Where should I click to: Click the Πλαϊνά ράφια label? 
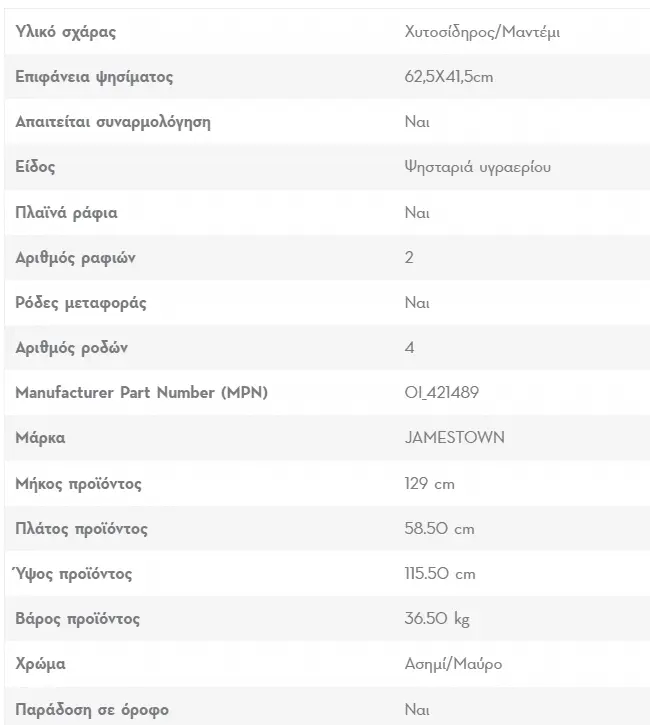pyautogui.click(x=67, y=212)
